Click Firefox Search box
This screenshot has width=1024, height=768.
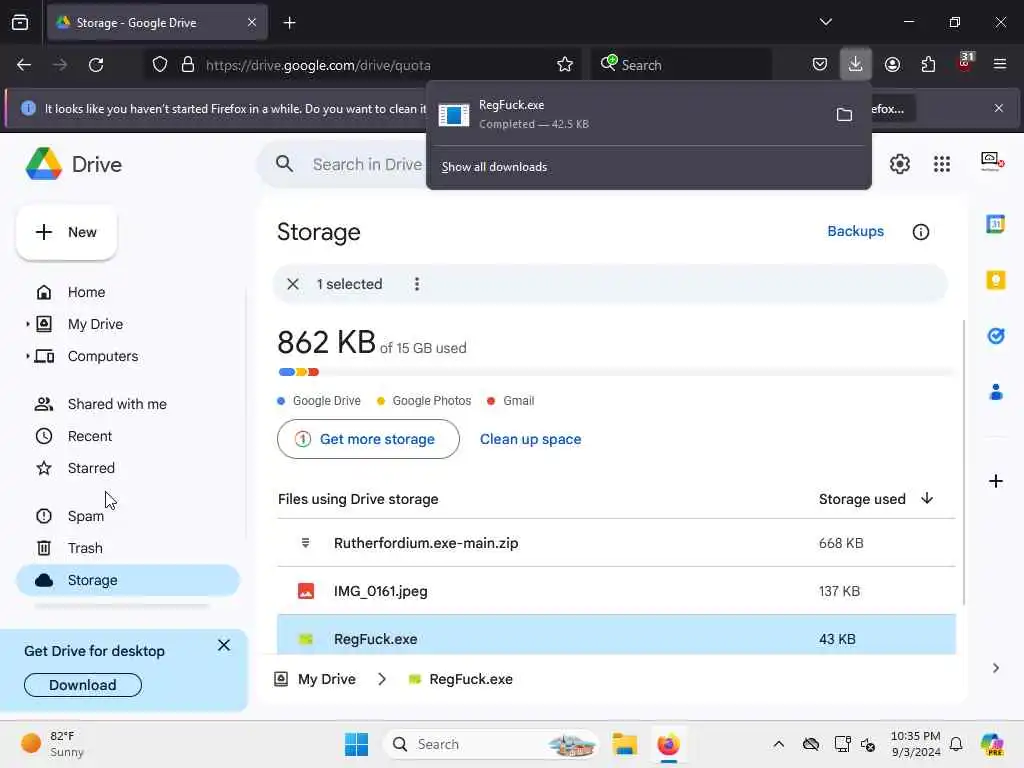coord(681,65)
